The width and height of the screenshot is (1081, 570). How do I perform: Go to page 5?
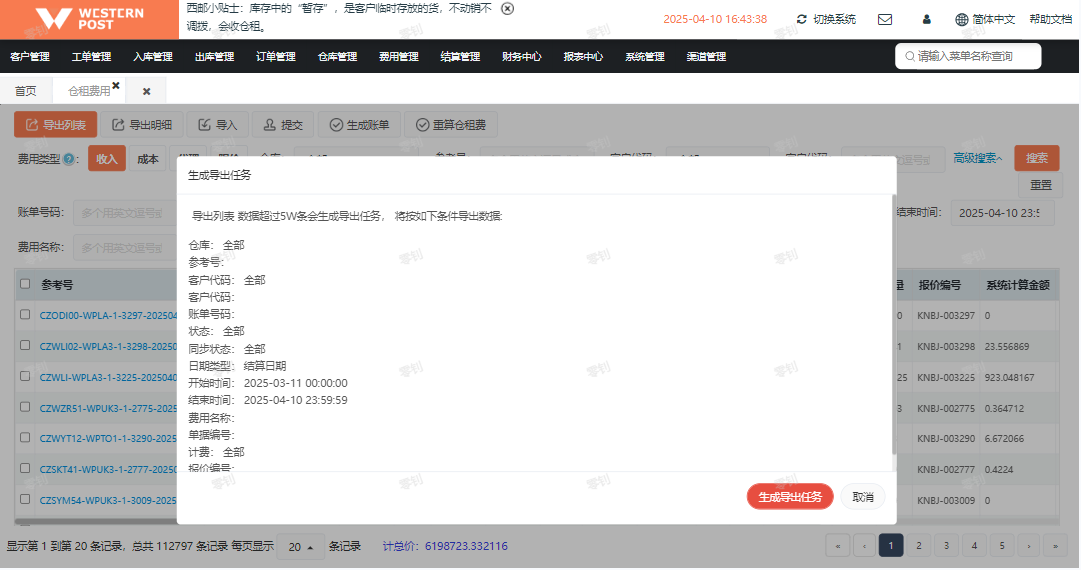pyautogui.click(x=1002, y=546)
